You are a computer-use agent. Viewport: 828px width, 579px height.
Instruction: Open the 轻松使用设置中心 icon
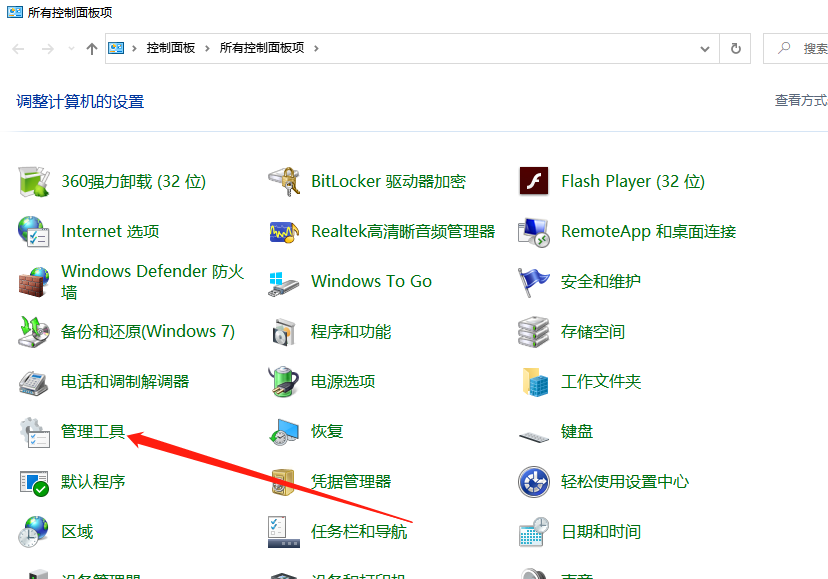533,482
